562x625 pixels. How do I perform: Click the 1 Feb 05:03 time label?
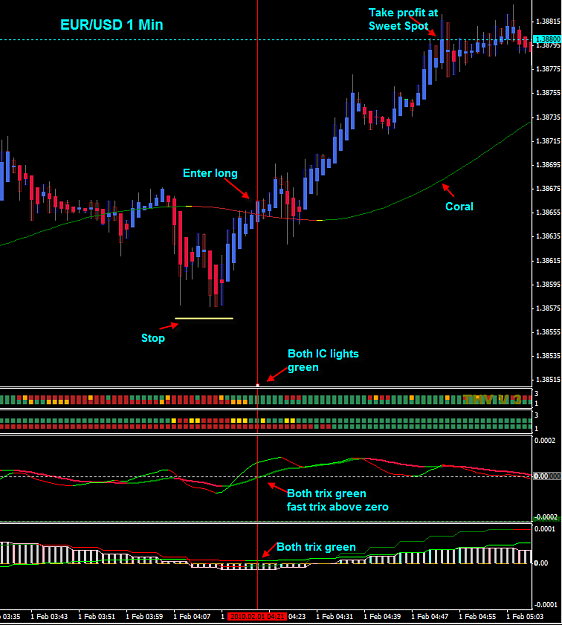tap(525, 617)
